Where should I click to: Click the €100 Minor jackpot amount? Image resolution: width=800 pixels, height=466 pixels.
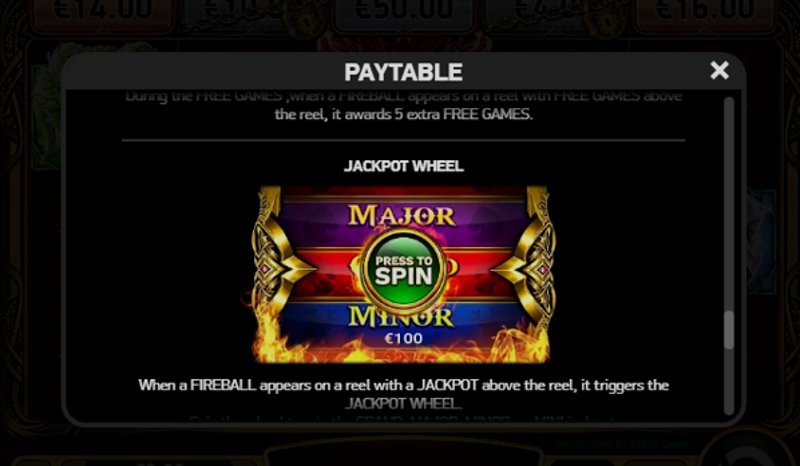click(x=403, y=338)
